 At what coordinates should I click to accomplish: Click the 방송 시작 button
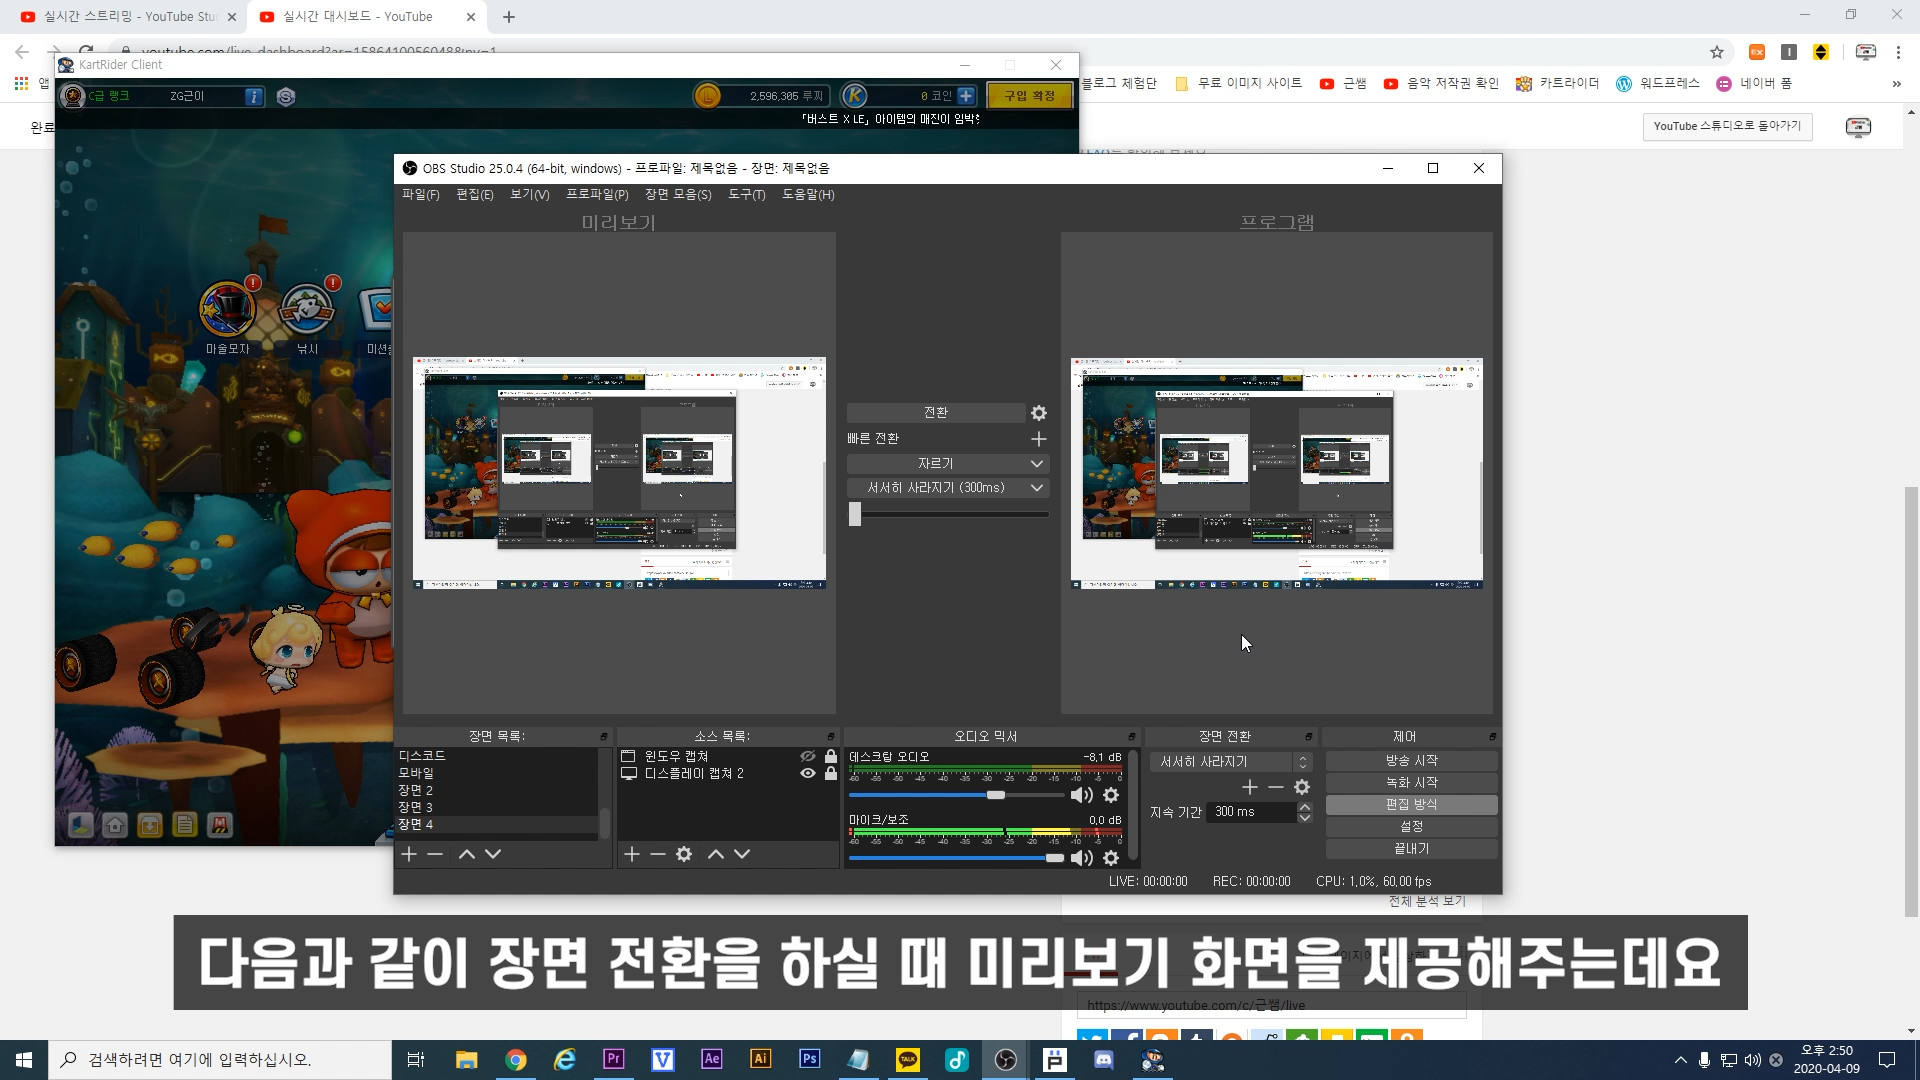click(1411, 761)
